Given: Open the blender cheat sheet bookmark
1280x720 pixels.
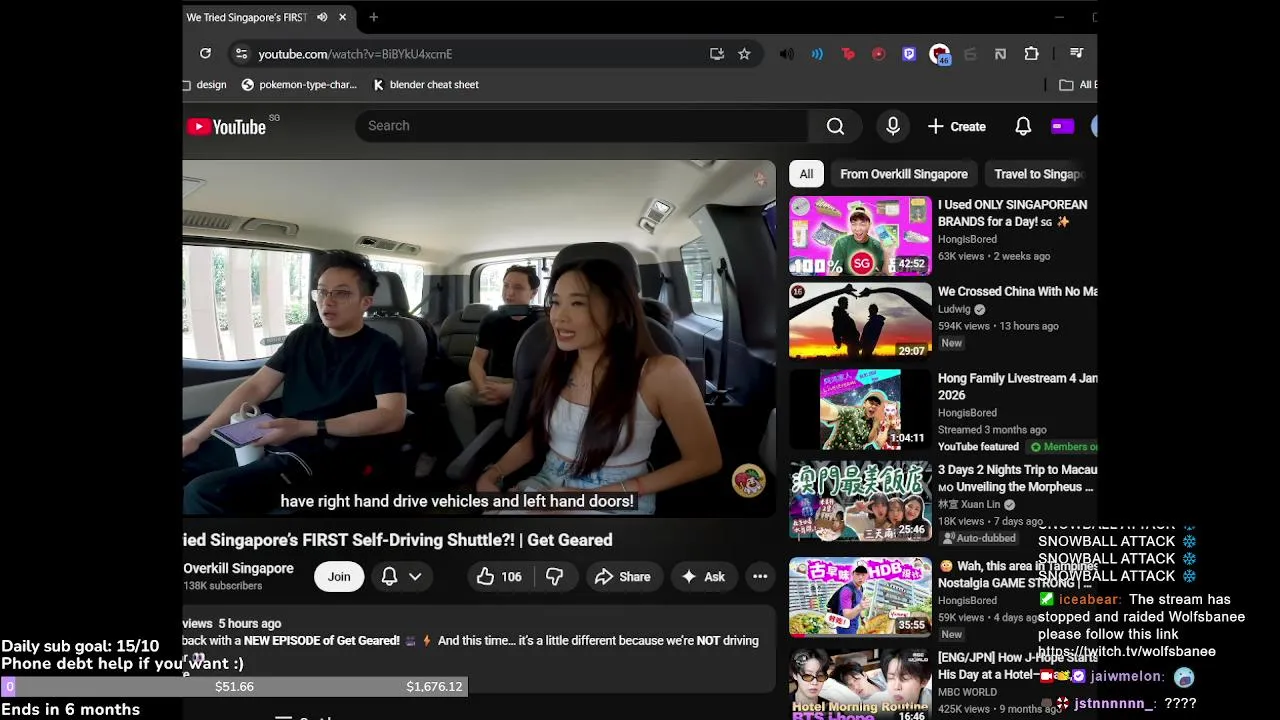Looking at the screenshot, I should pyautogui.click(x=426, y=85).
